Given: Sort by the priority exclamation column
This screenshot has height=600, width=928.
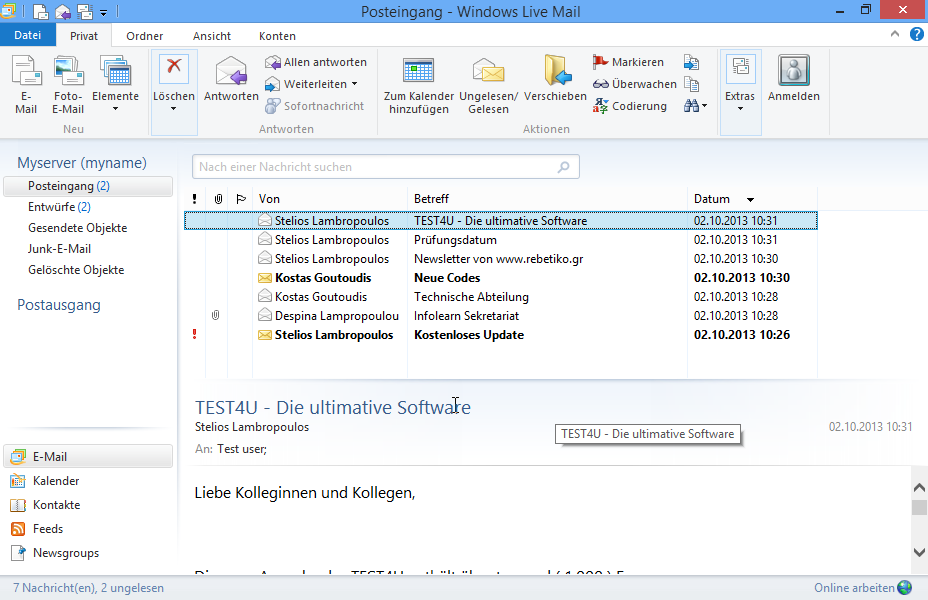Looking at the screenshot, I should 195,199.
